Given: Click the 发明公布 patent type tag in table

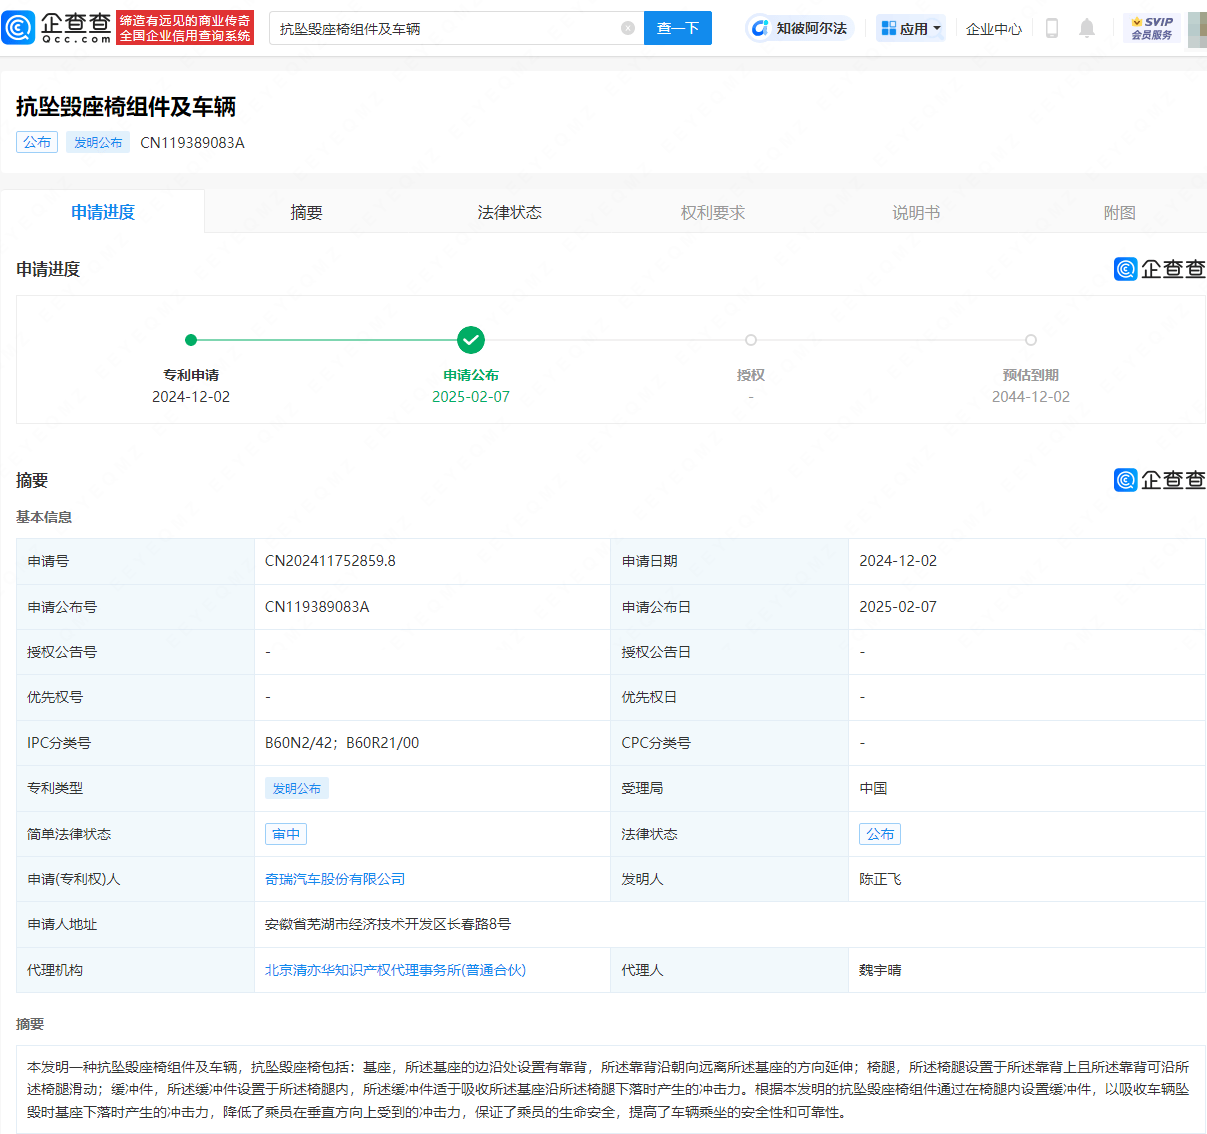Looking at the screenshot, I should [297, 788].
